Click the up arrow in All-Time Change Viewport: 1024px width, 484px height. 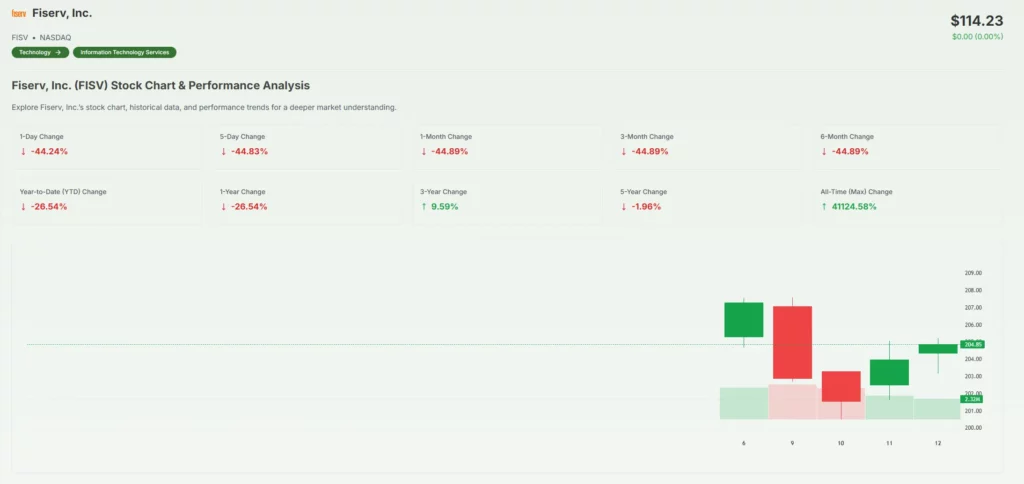pos(824,207)
